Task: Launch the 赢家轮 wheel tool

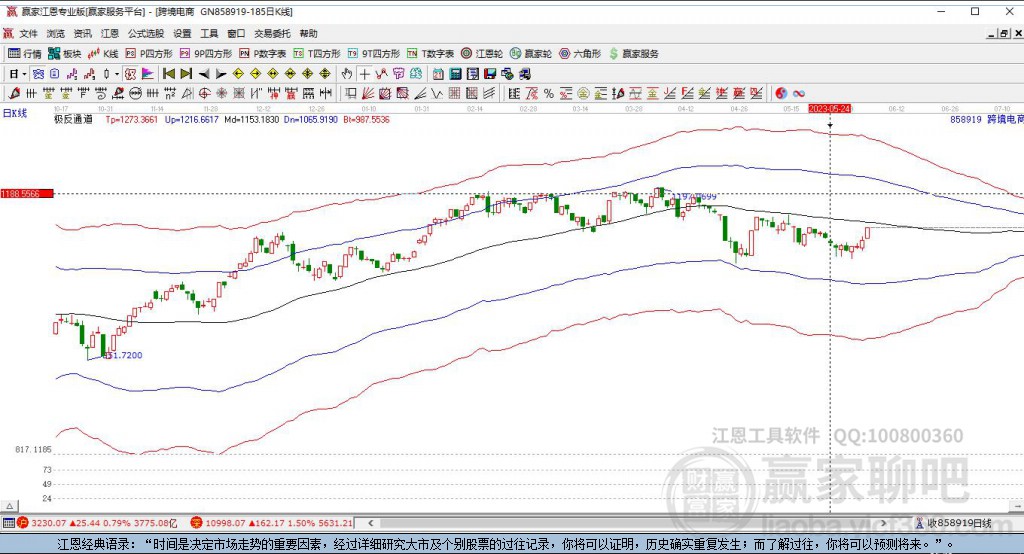Action: (531, 54)
